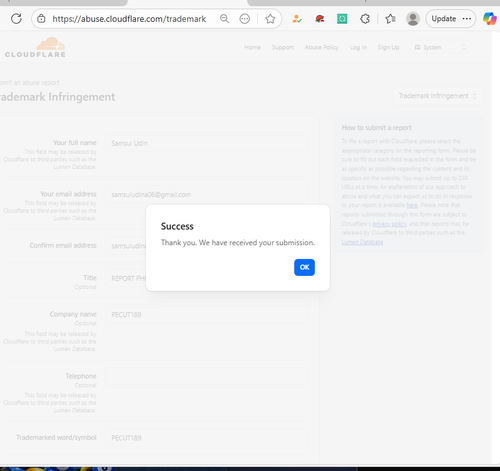Click the Sign Up link

[389, 47]
